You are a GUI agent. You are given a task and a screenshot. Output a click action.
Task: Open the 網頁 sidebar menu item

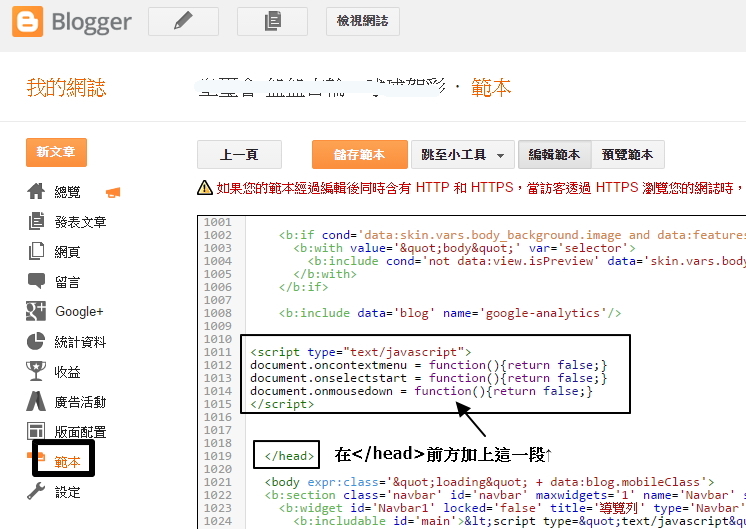tap(68, 252)
